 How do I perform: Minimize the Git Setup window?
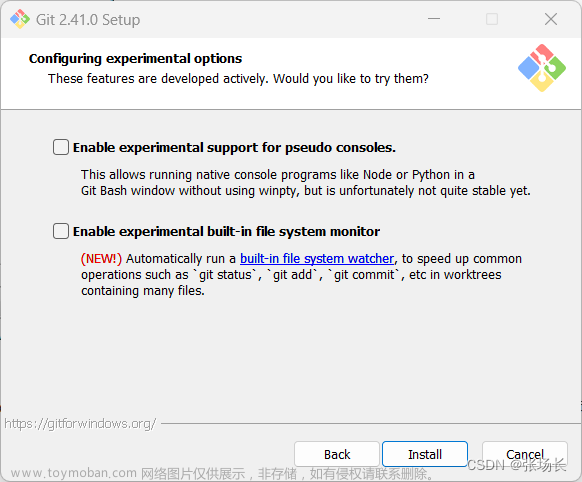tap(434, 19)
